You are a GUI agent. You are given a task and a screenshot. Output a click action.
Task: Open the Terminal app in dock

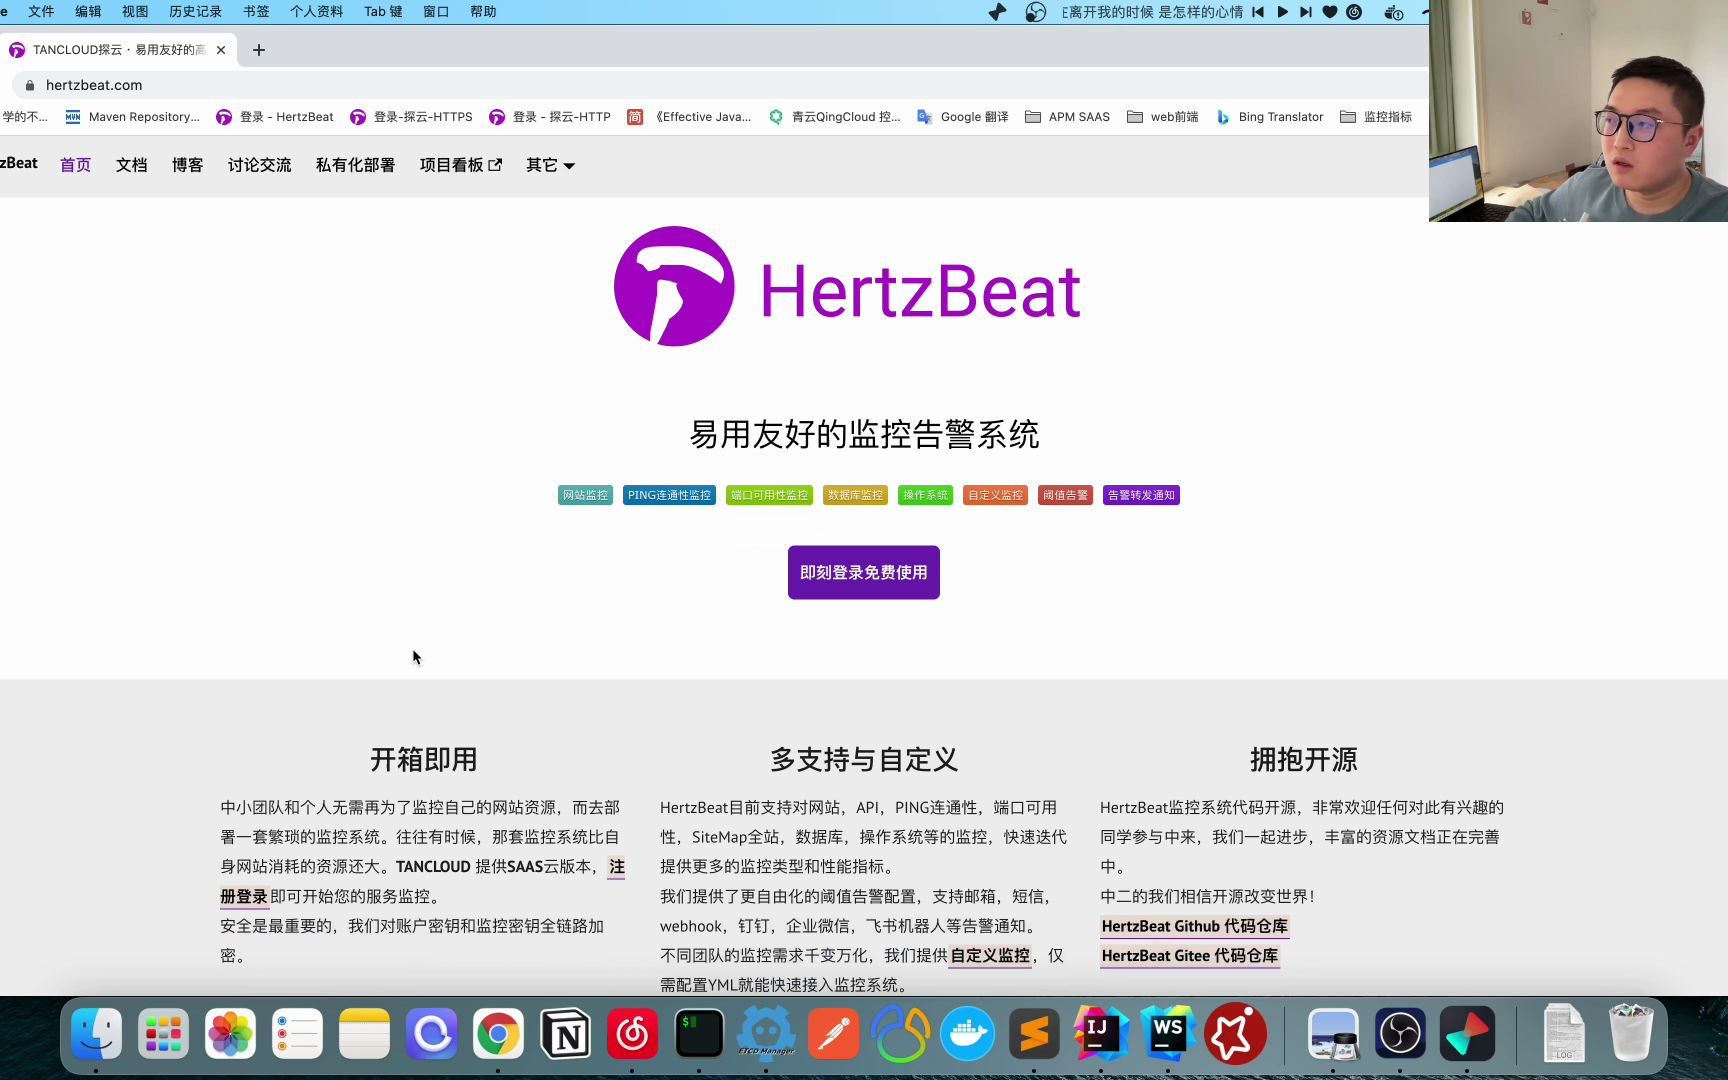pos(699,1034)
